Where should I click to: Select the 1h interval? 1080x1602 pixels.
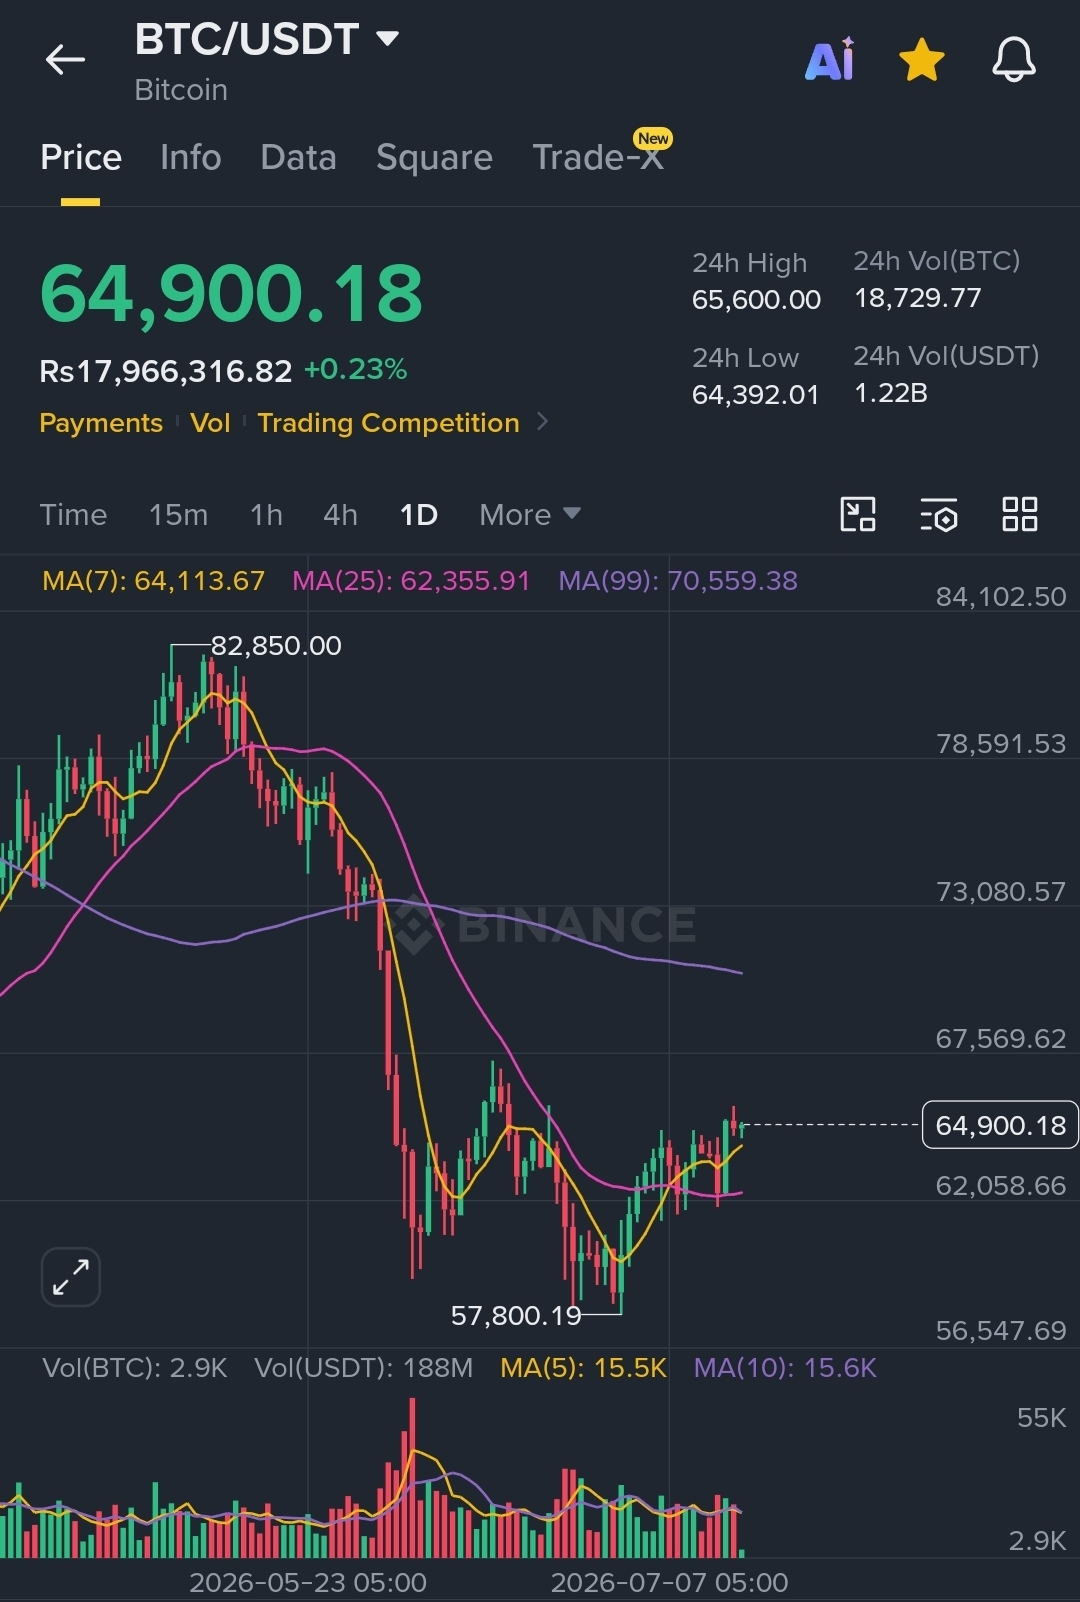click(266, 514)
